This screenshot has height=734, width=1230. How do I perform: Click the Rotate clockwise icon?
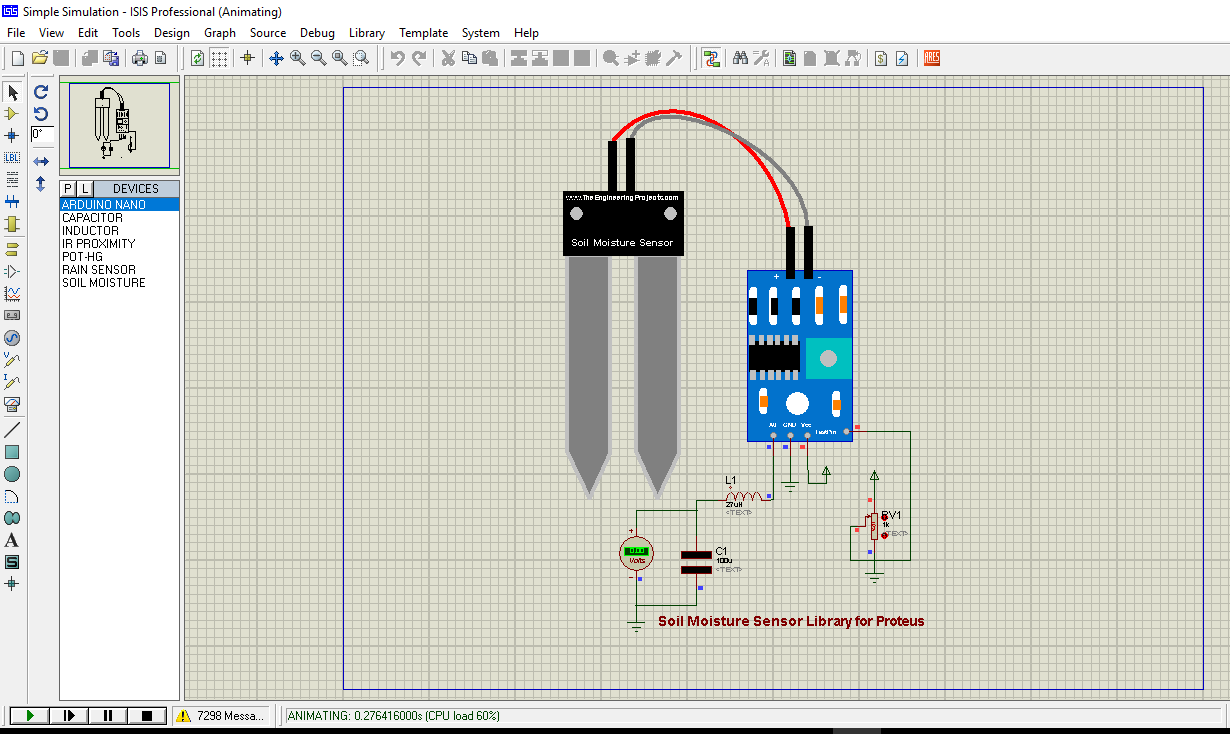click(41, 92)
